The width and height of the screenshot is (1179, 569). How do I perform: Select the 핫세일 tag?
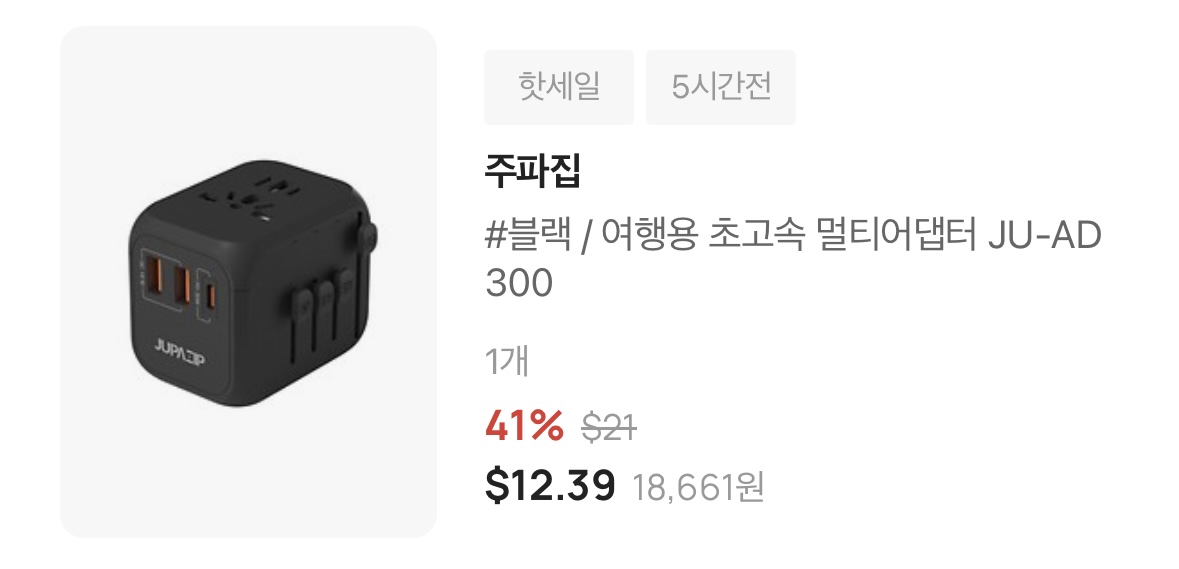point(559,87)
